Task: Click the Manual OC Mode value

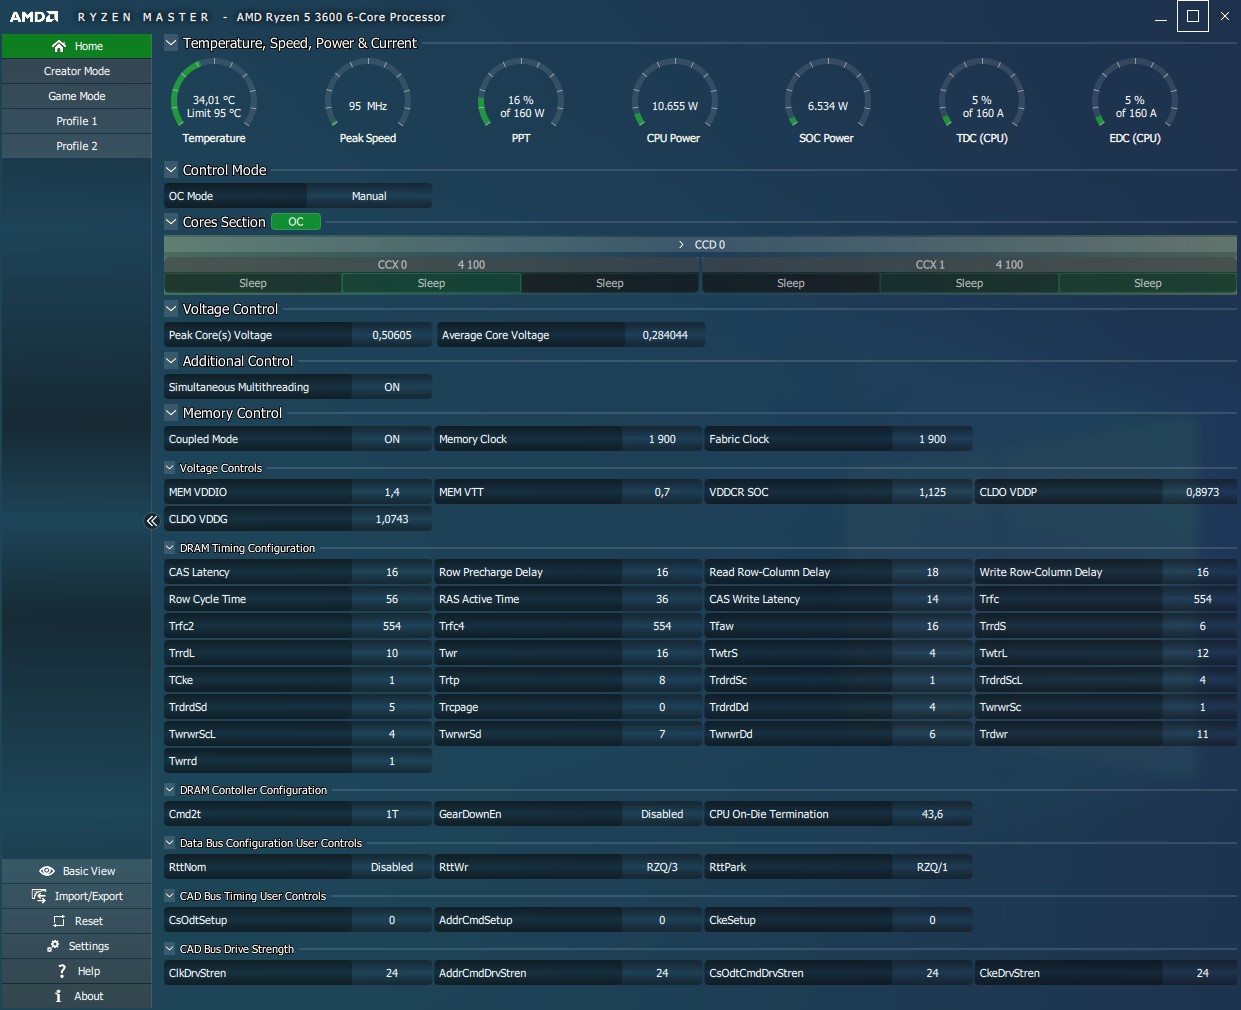Action: click(369, 196)
